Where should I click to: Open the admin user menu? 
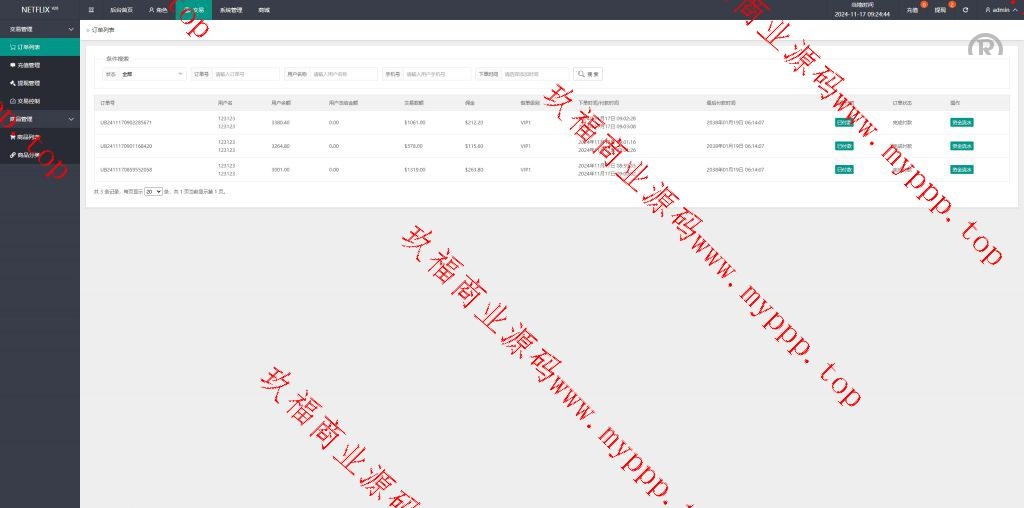click(998, 10)
